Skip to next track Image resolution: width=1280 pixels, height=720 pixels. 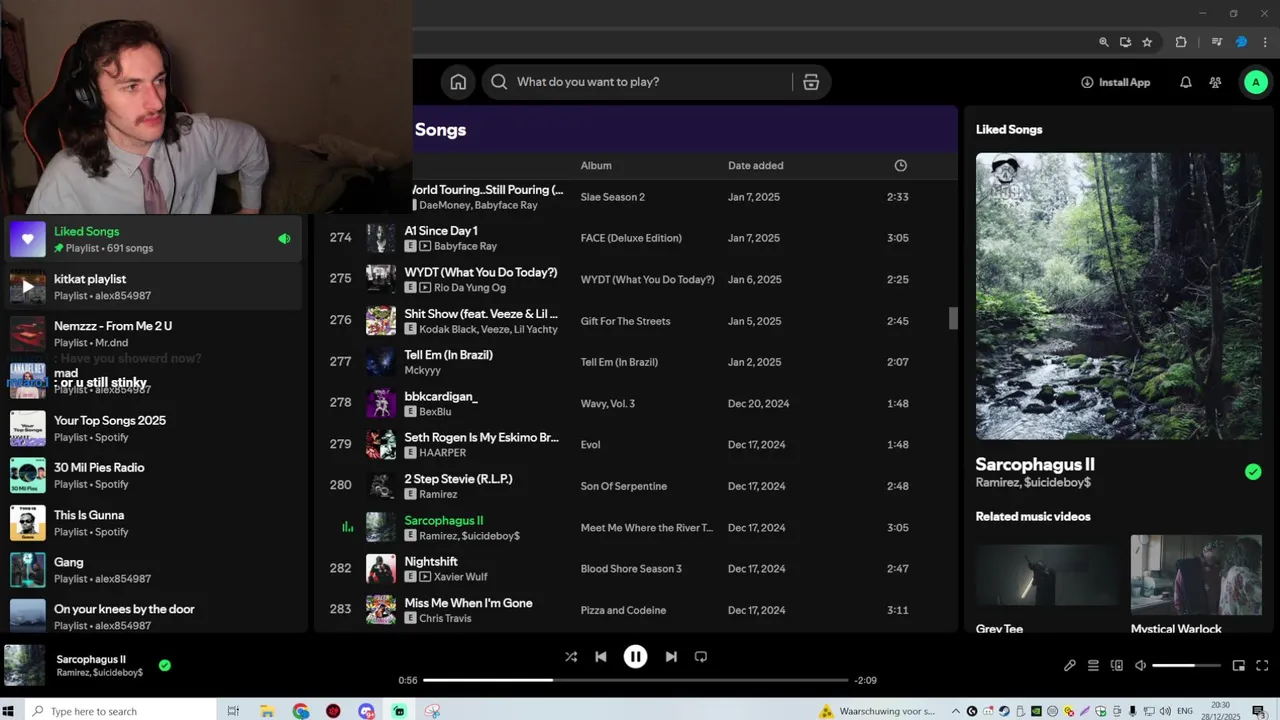coord(671,657)
